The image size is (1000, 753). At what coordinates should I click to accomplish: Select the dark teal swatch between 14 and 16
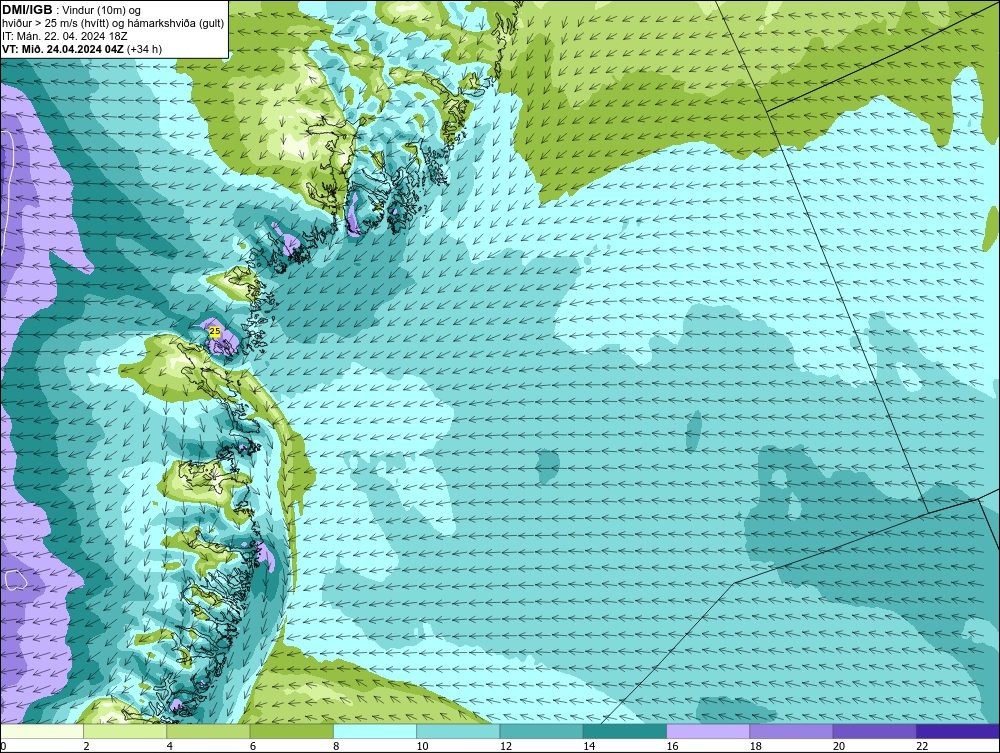624,731
